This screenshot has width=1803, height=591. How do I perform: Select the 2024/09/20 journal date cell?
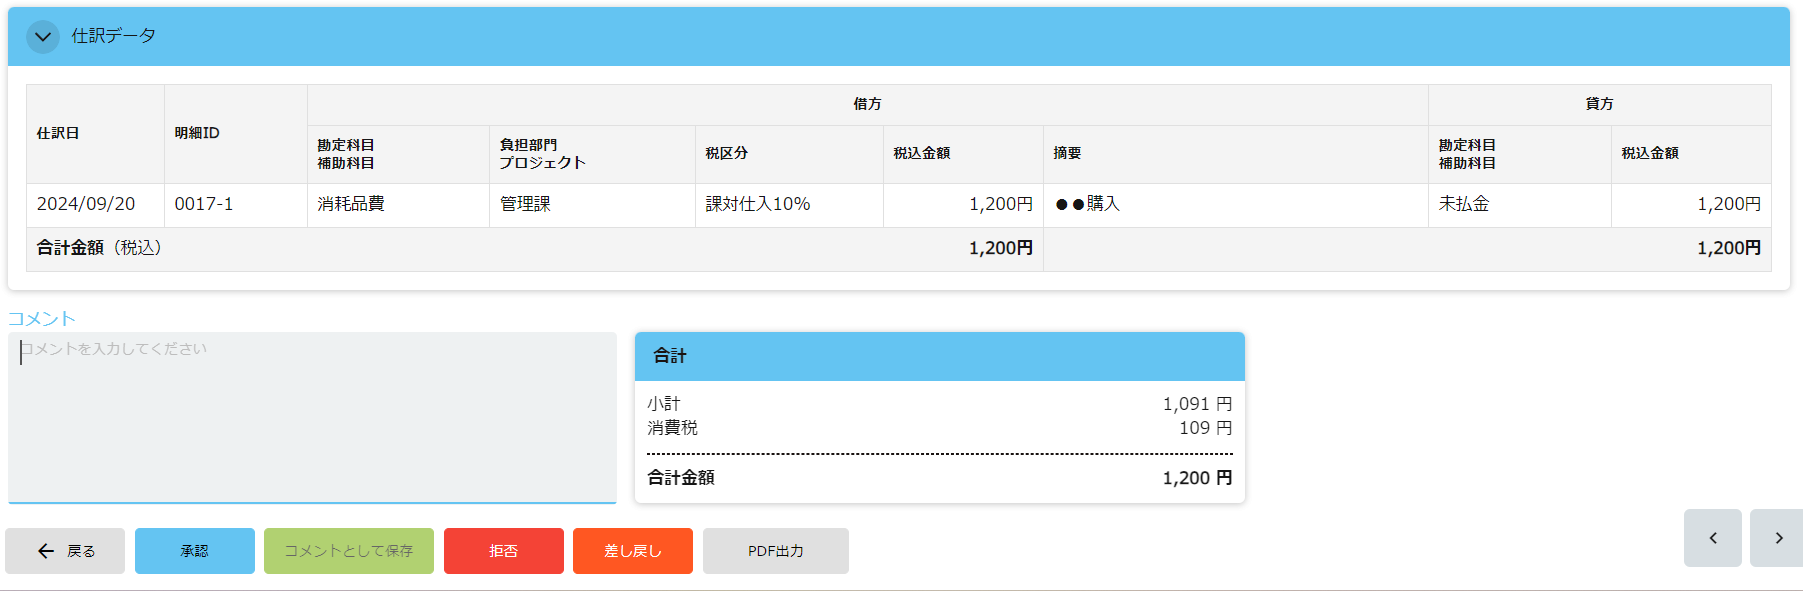[x=86, y=204]
